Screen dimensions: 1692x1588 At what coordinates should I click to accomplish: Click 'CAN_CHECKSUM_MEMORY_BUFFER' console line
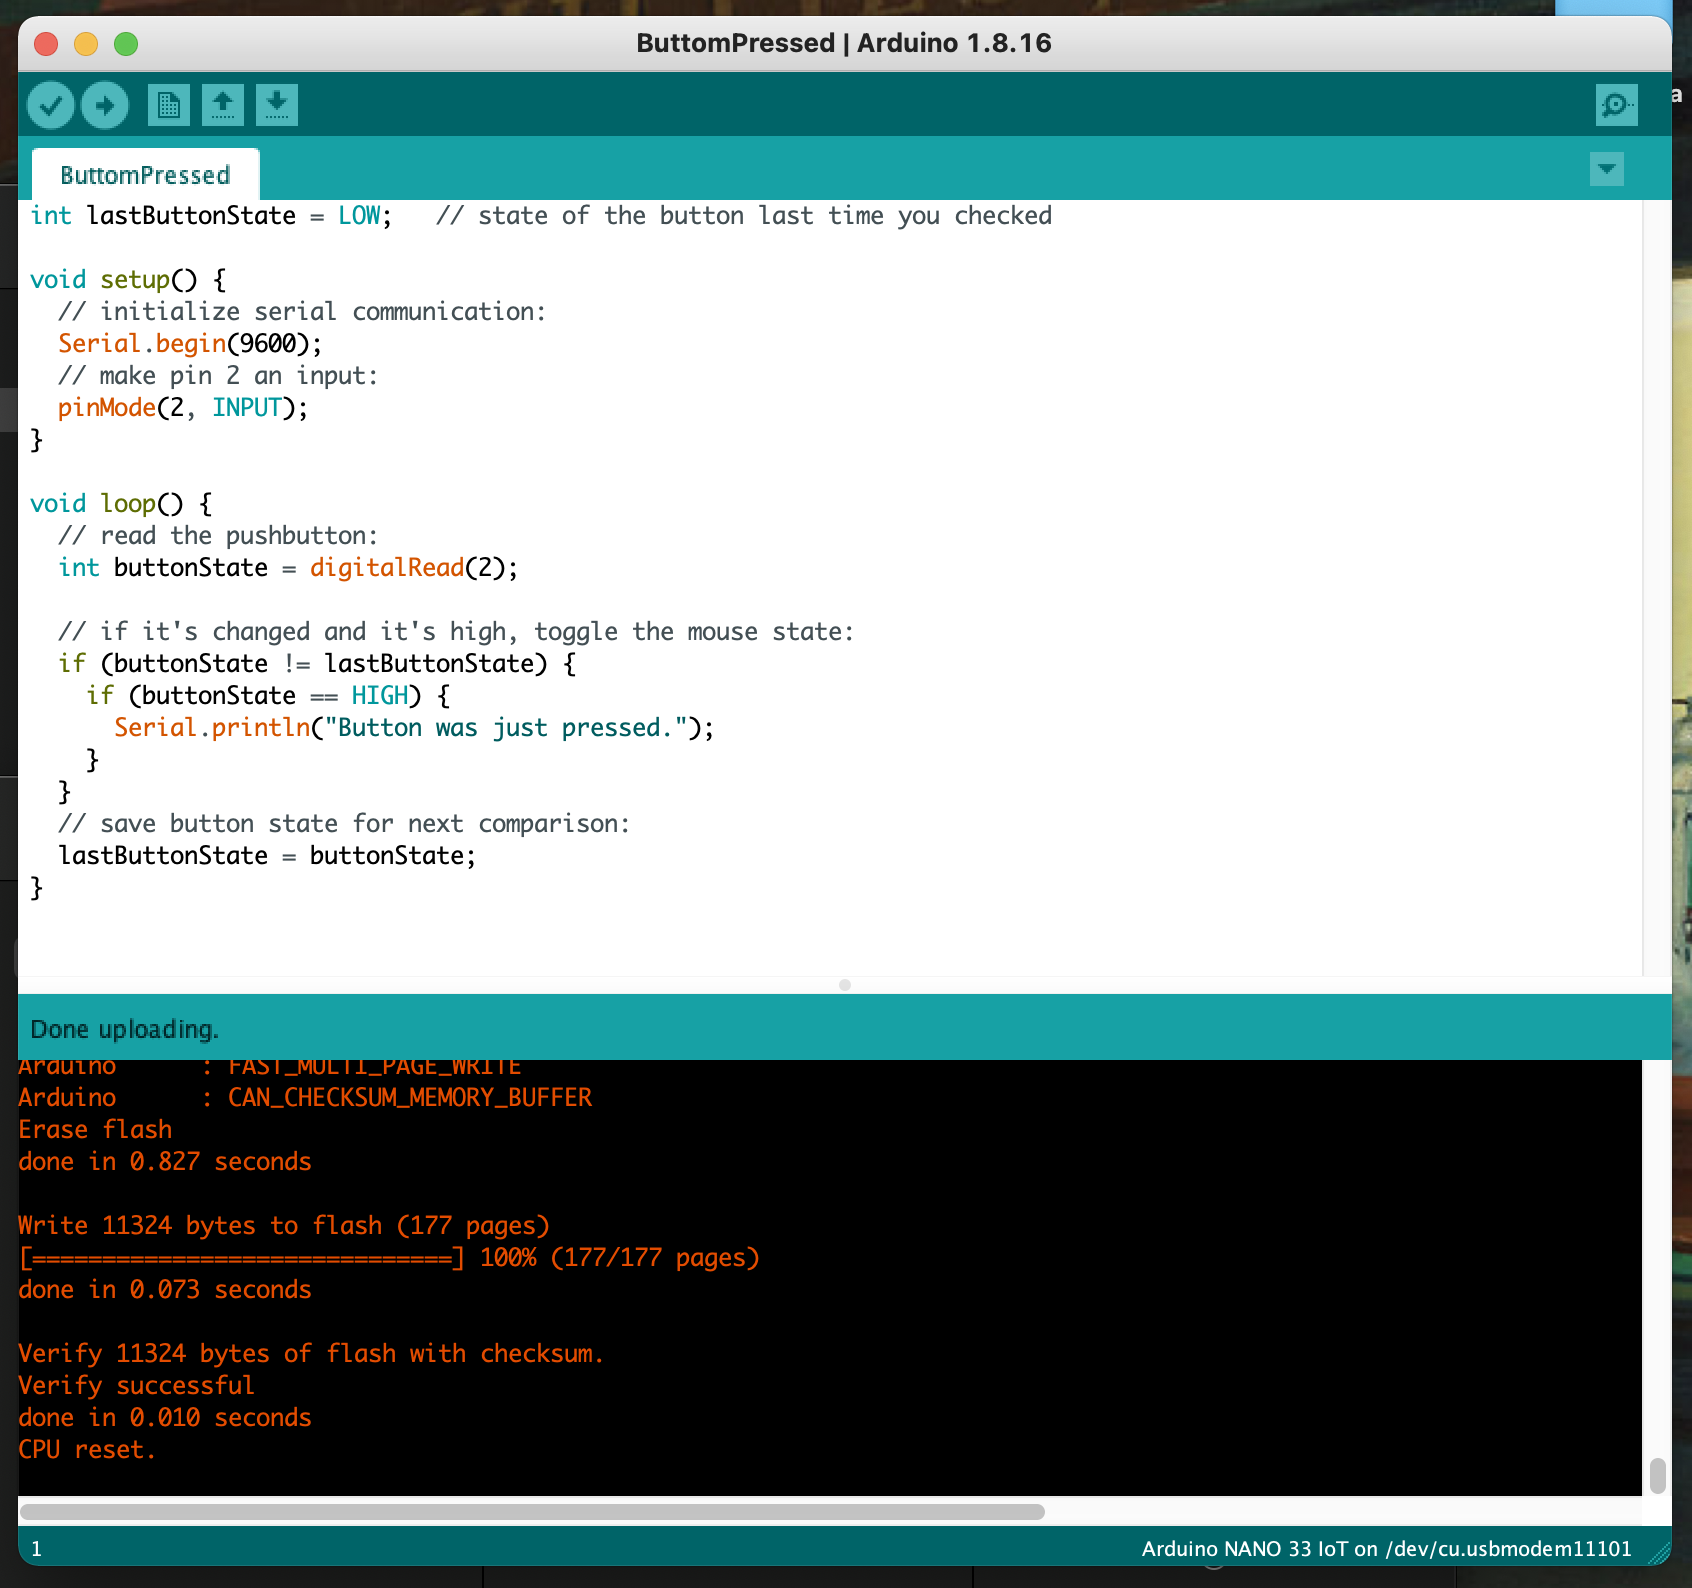point(305,1098)
